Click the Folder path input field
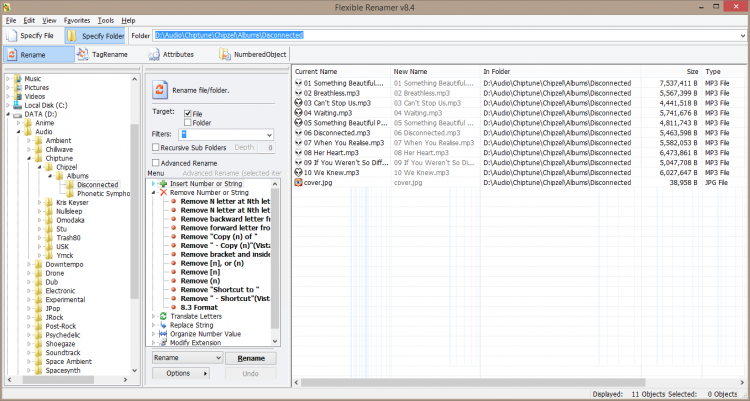This screenshot has height=401, width=750. point(446,35)
